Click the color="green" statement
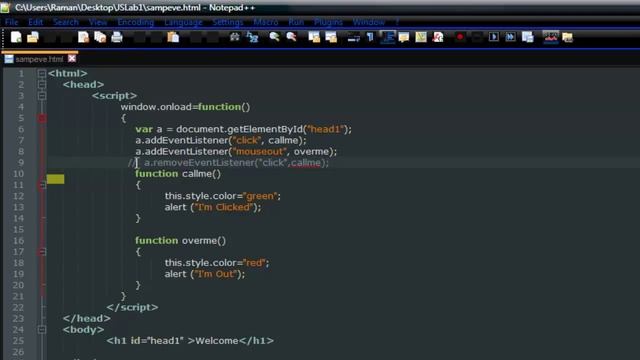This screenshot has width=640, height=360. [223, 196]
